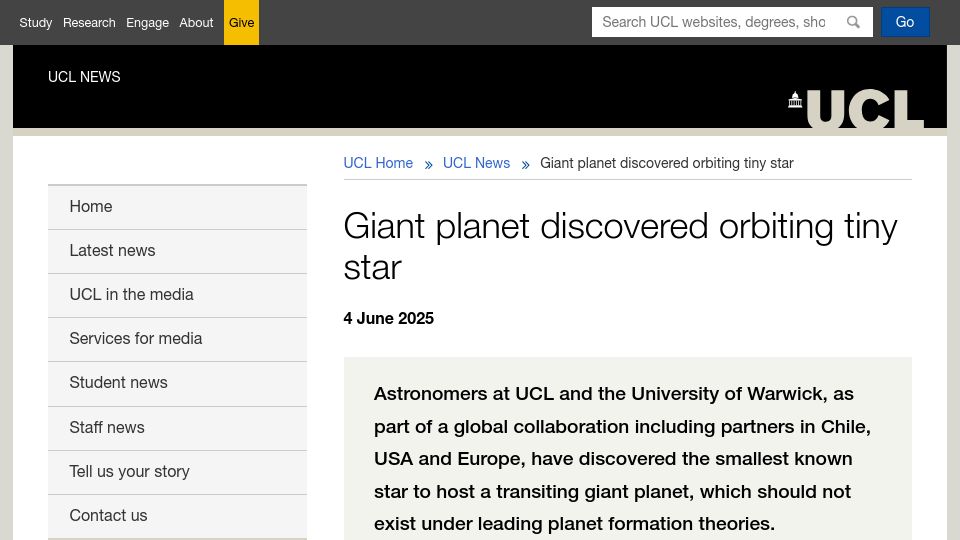The height and width of the screenshot is (540, 960).
Task: Open Tell us your story page
Action: click(178, 472)
